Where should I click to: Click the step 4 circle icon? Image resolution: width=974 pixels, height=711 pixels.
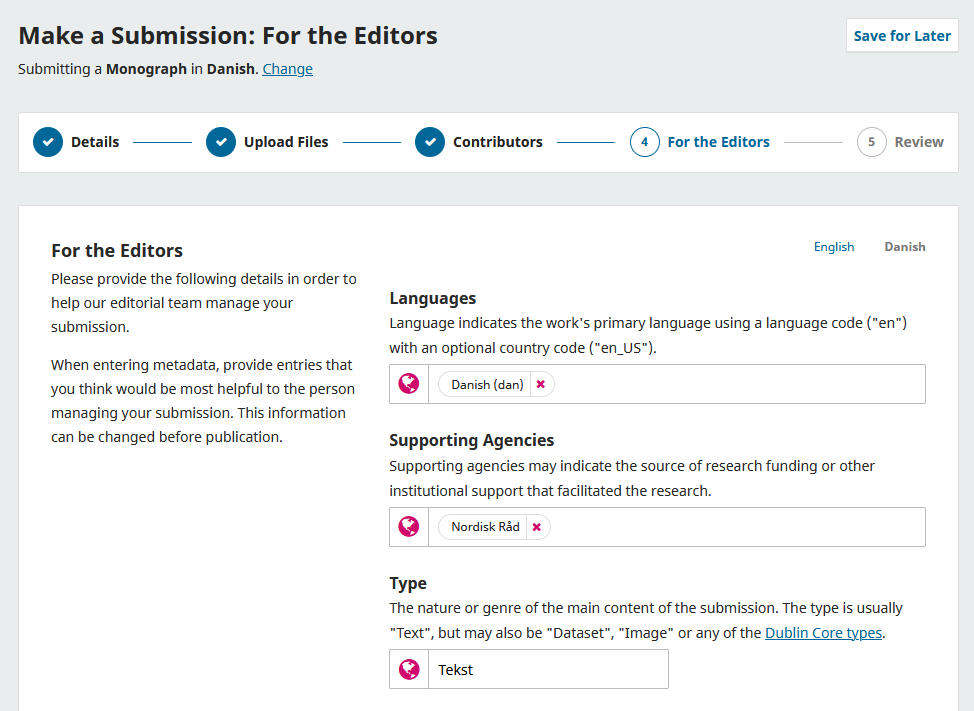pos(645,142)
